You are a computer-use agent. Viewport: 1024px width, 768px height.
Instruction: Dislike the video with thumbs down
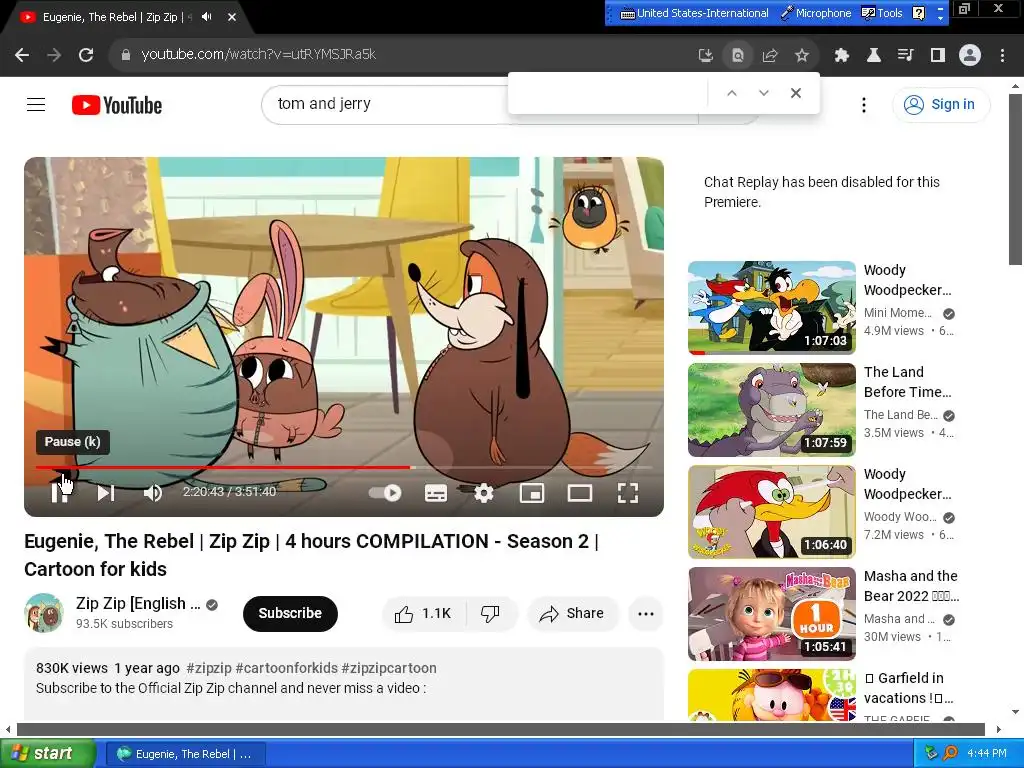coord(490,614)
